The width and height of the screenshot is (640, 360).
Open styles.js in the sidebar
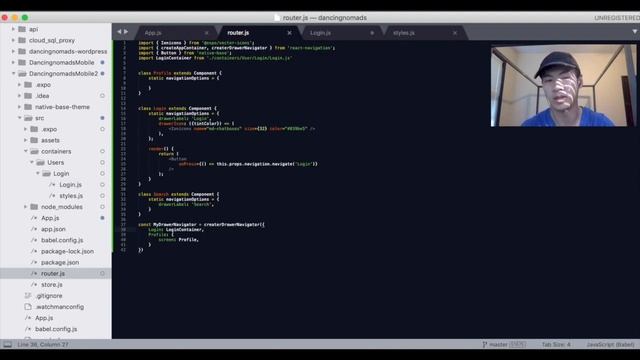(71, 196)
